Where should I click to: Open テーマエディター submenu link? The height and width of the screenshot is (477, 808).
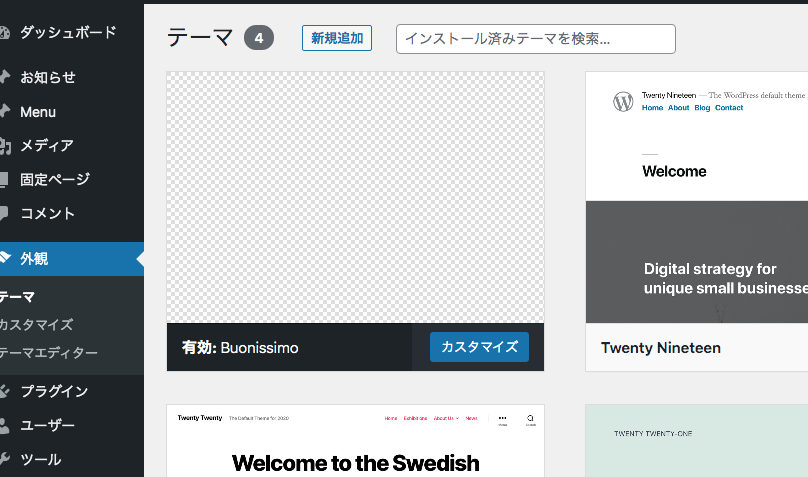[48, 353]
